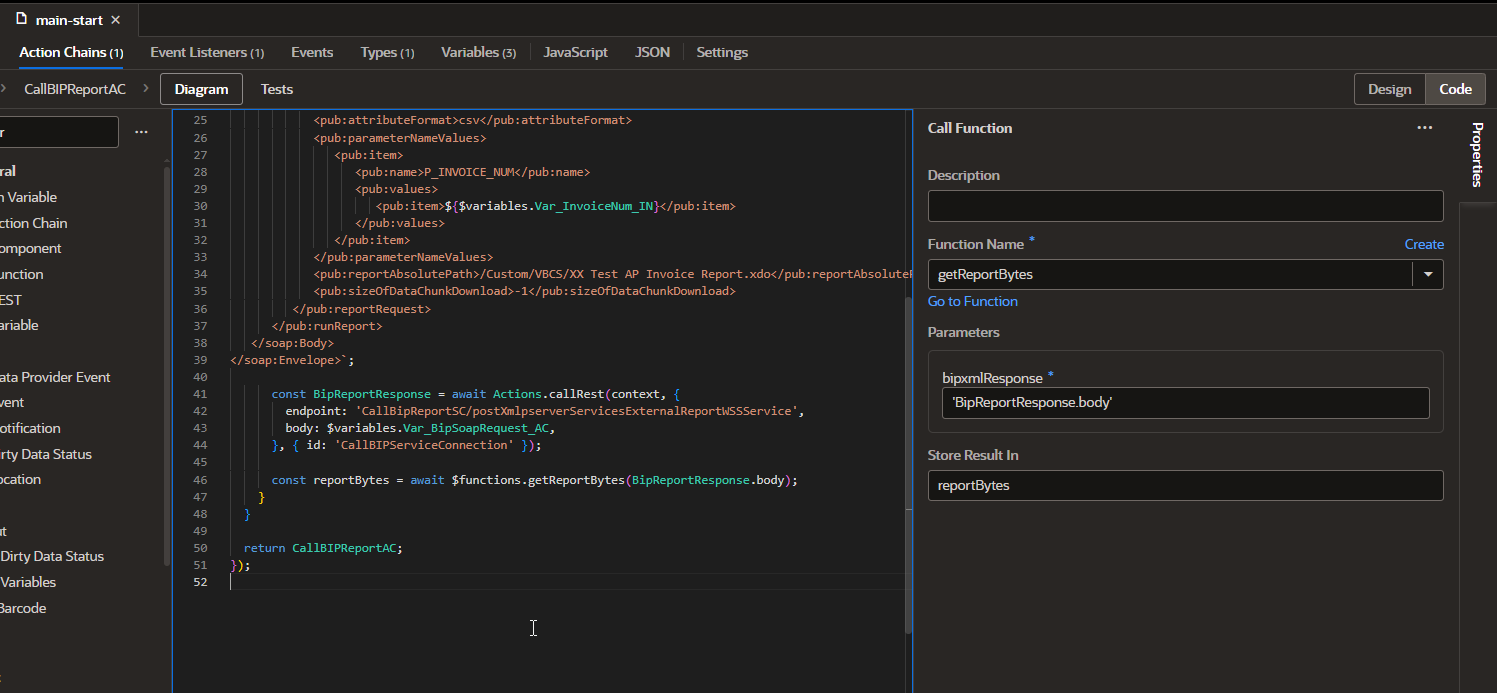Open the Settings tab
Image resolution: width=1497 pixels, height=693 pixels.
click(722, 52)
